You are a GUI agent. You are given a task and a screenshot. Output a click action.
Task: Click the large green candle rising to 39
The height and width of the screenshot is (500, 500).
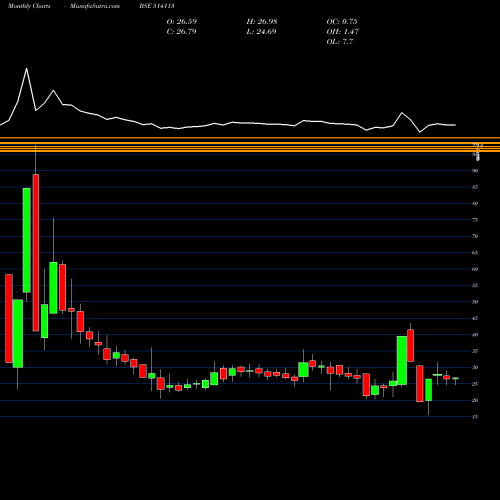402,360
